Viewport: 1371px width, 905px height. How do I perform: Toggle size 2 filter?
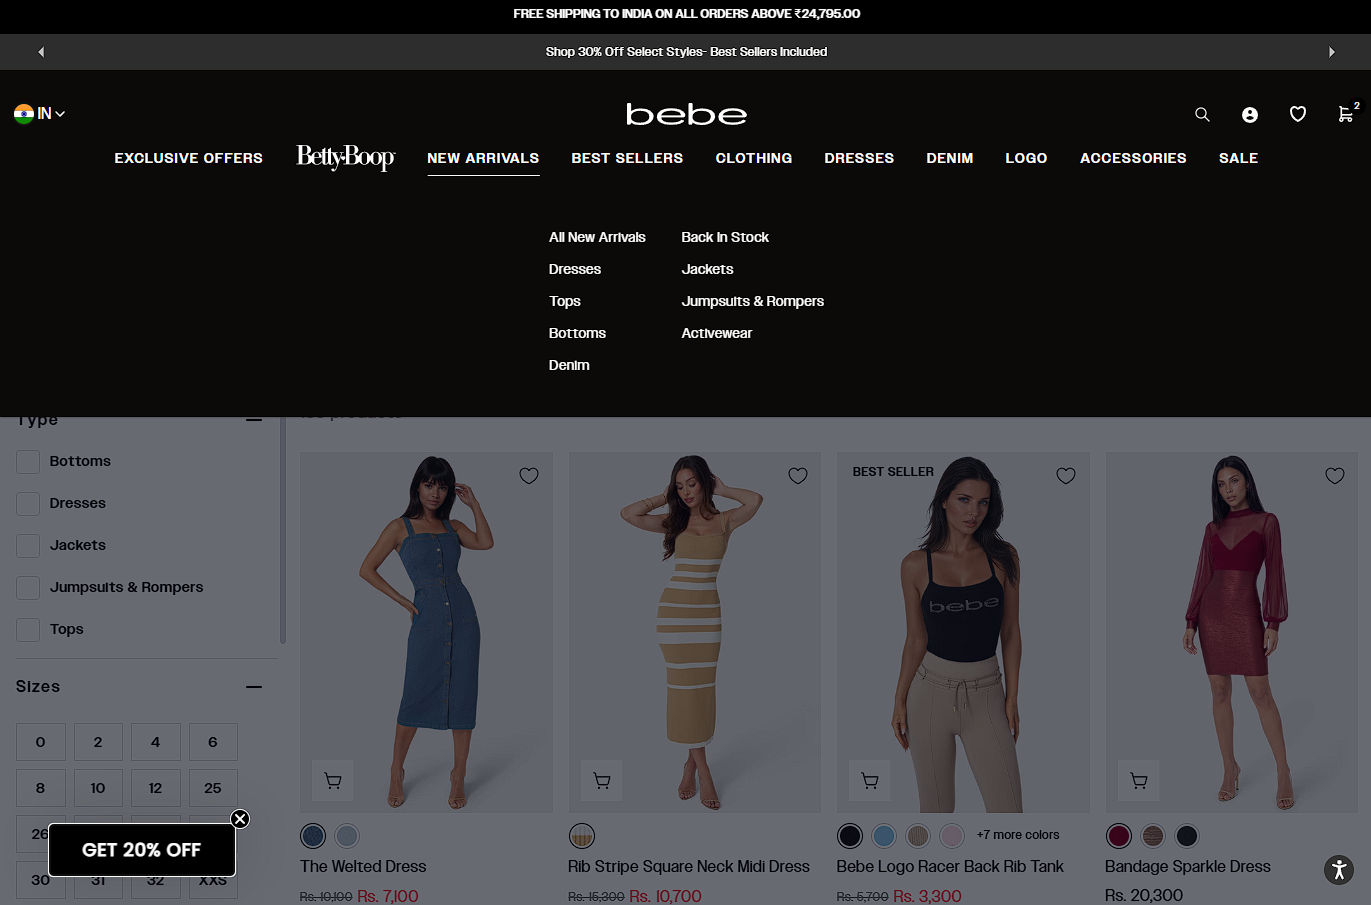click(98, 742)
